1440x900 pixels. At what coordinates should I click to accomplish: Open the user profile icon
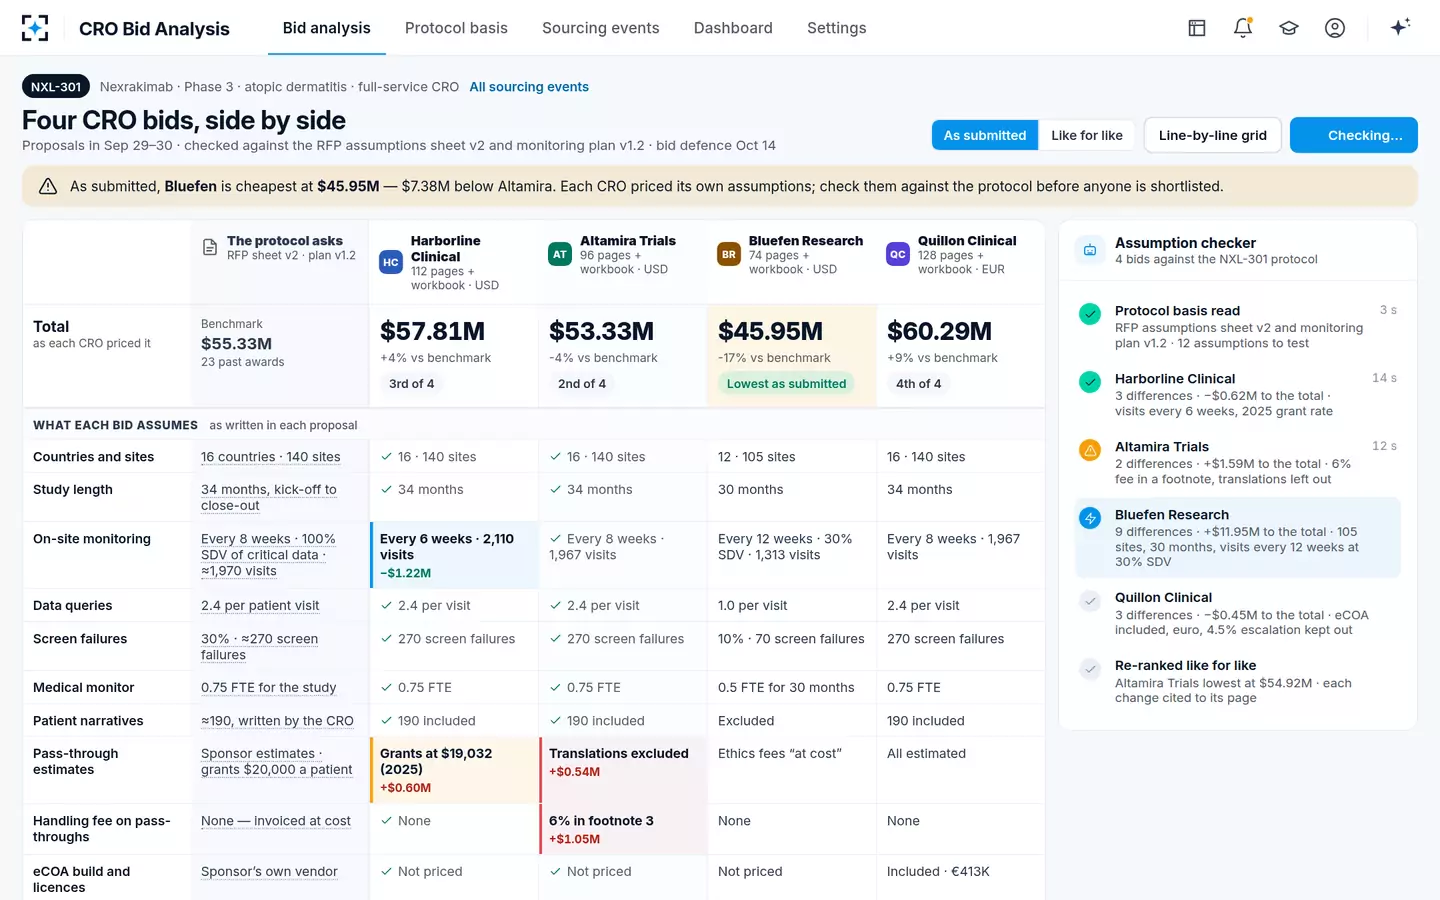pyautogui.click(x=1335, y=28)
